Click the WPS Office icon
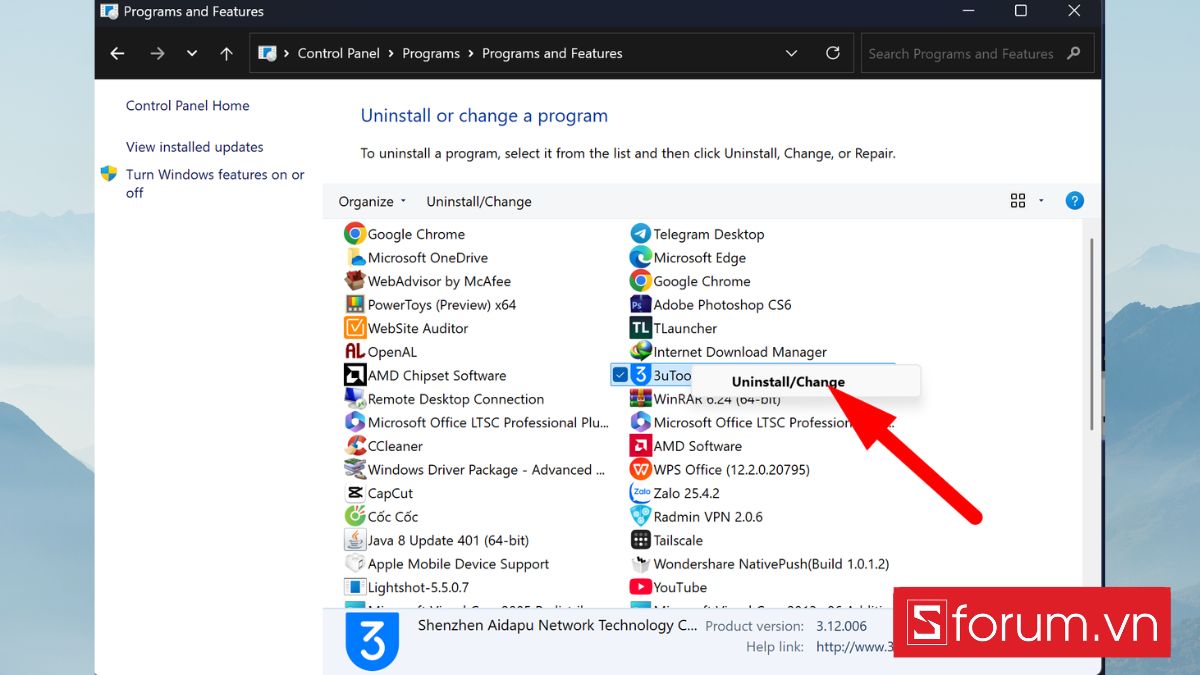 tap(640, 469)
